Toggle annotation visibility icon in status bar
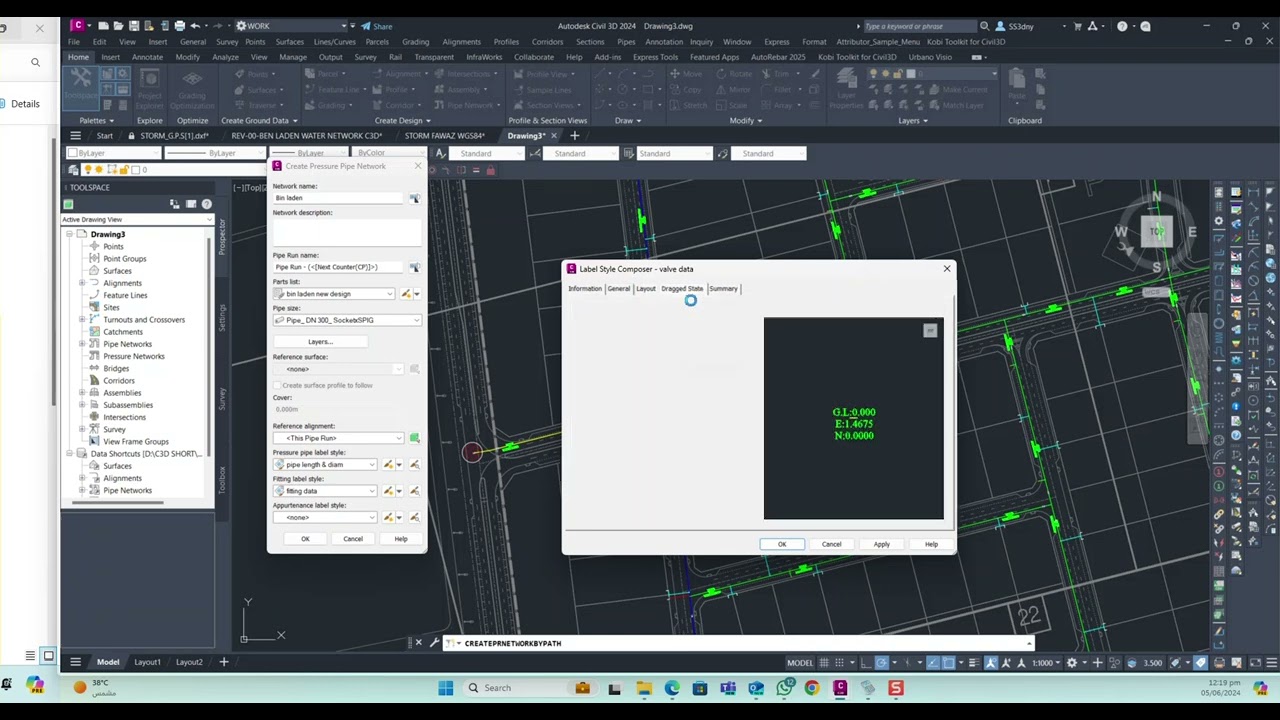 tap(991, 662)
